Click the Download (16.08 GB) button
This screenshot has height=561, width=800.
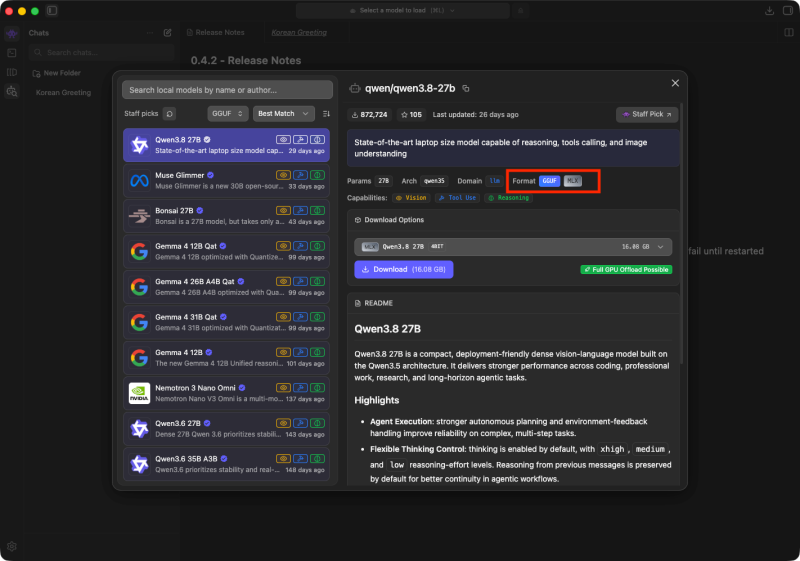click(x=404, y=269)
